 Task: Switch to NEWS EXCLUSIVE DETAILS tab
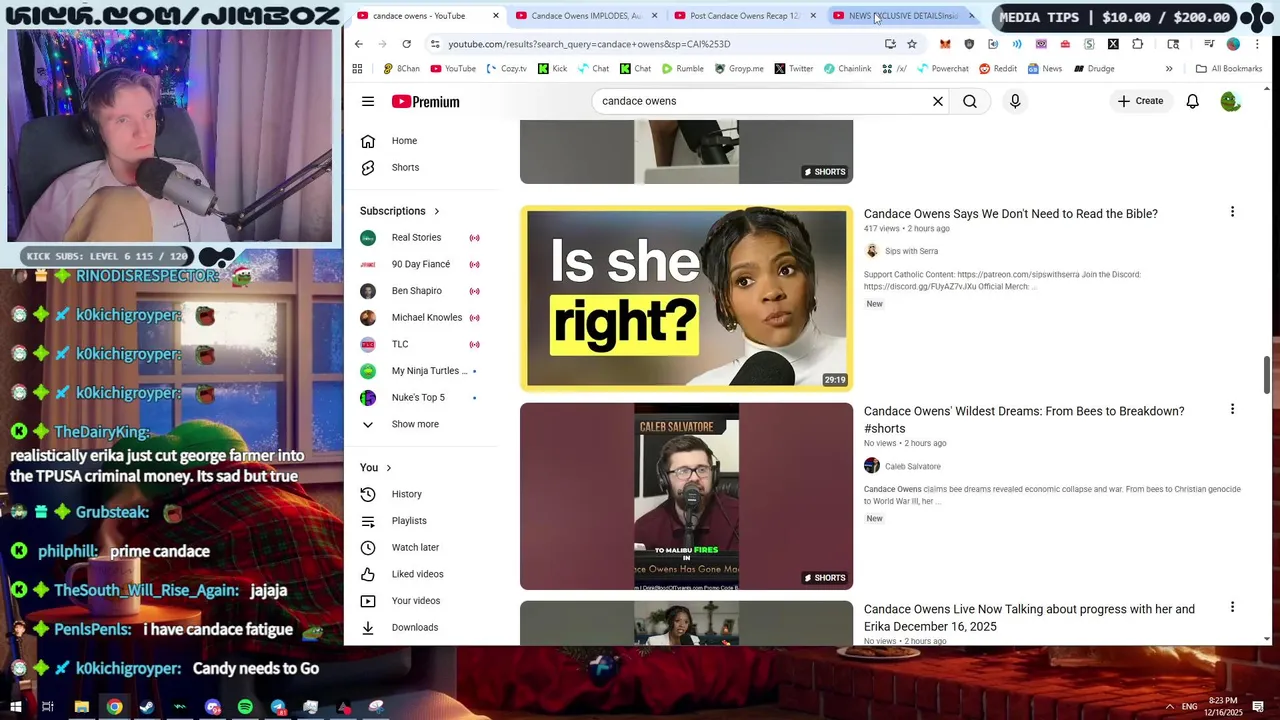903,16
